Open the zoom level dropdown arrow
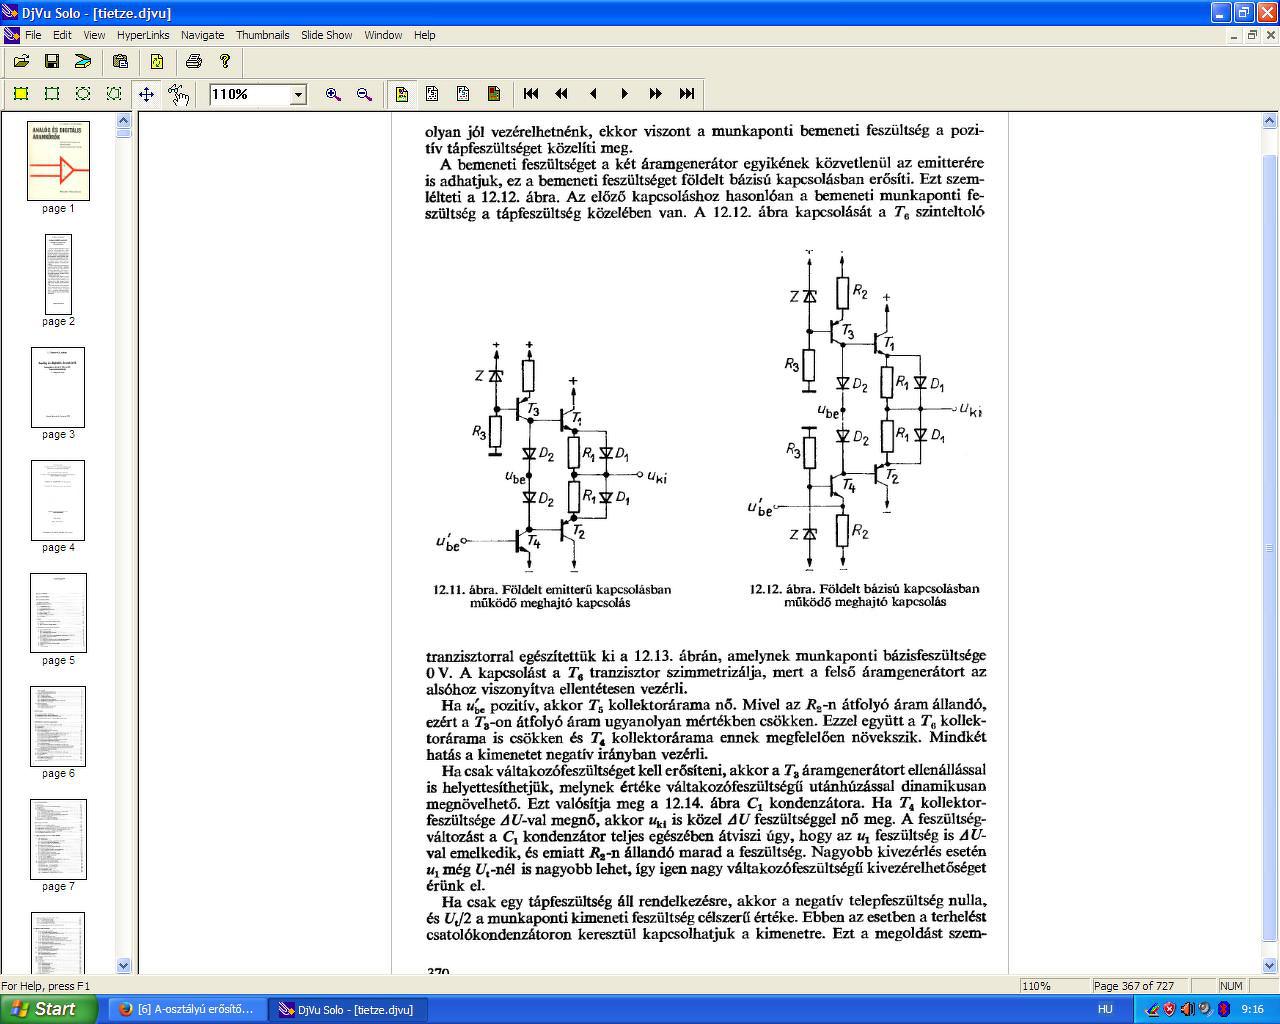 pyautogui.click(x=297, y=95)
